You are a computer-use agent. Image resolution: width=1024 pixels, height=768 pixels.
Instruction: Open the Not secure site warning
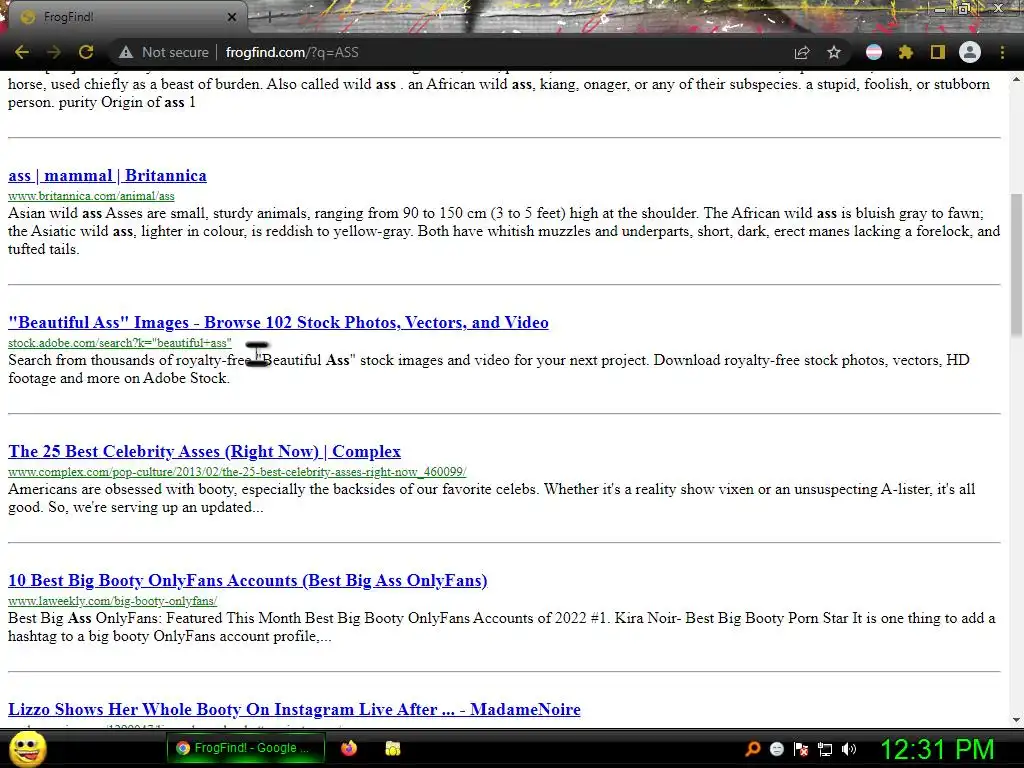tap(164, 52)
